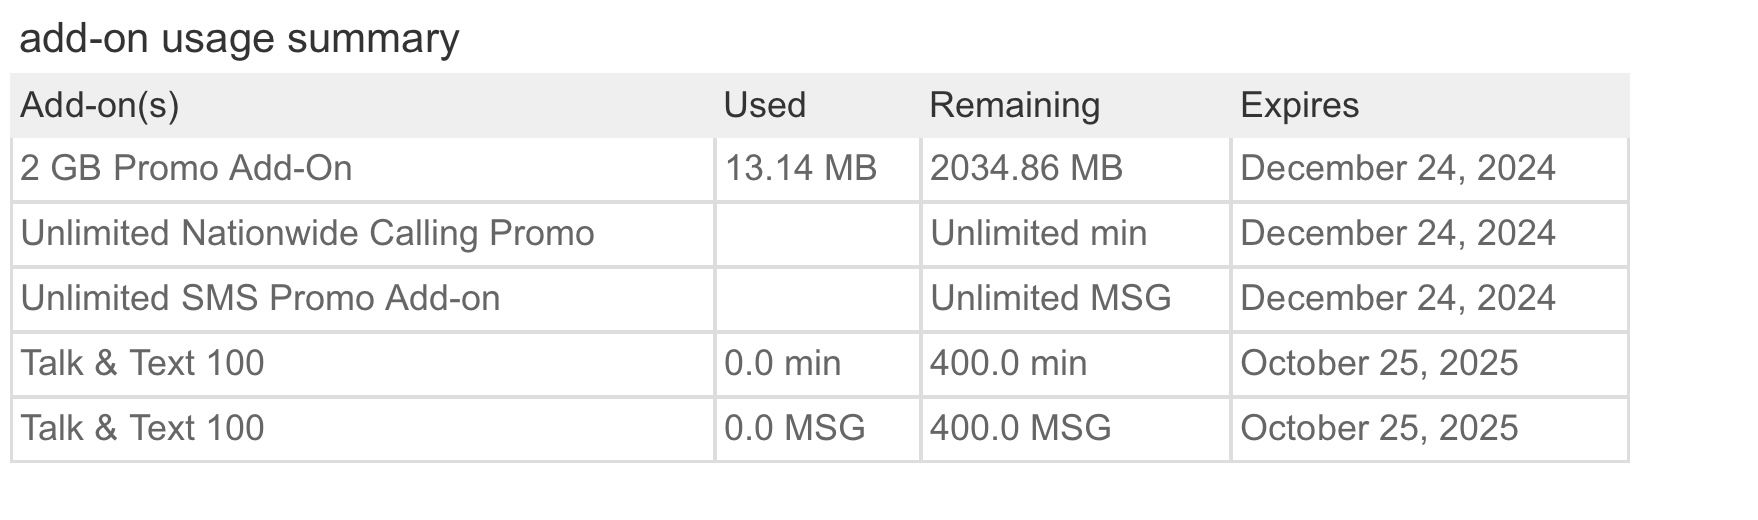1758x520 pixels.
Task: Click expiry date of 2 GB Promo Add-On
Action: [1397, 168]
